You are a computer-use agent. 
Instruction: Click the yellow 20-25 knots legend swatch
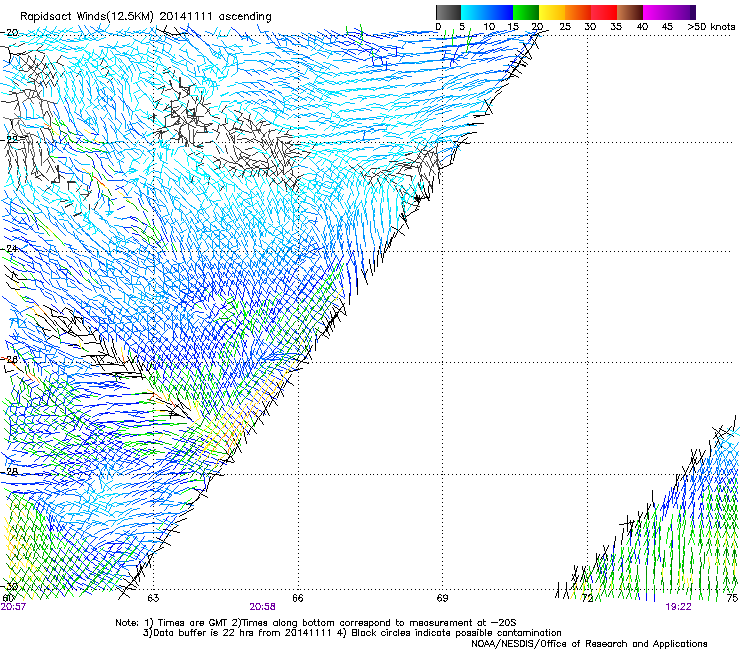pyautogui.click(x=552, y=12)
